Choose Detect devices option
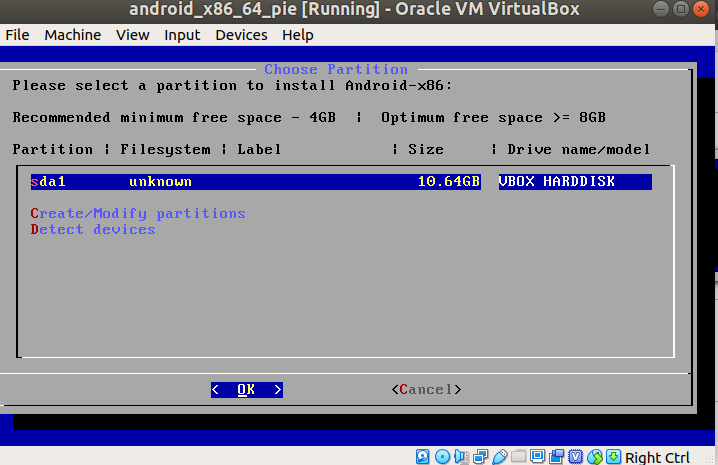718x465 pixels. (x=93, y=229)
